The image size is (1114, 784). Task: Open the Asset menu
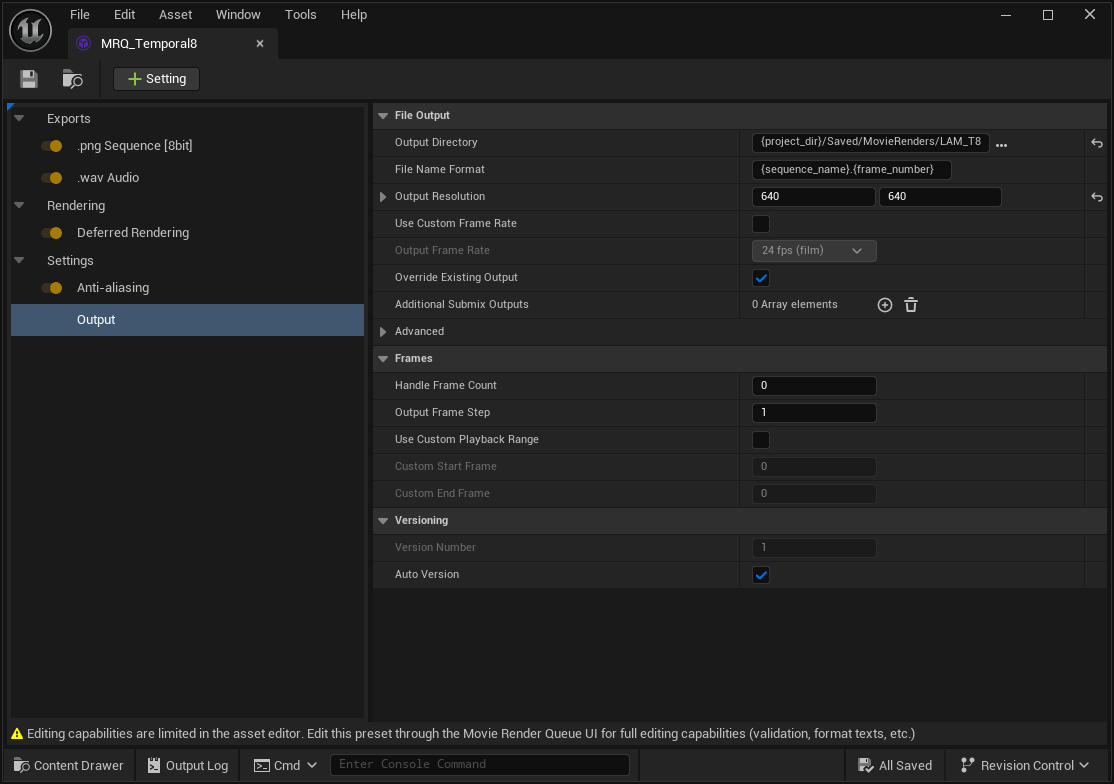coord(175,14)
